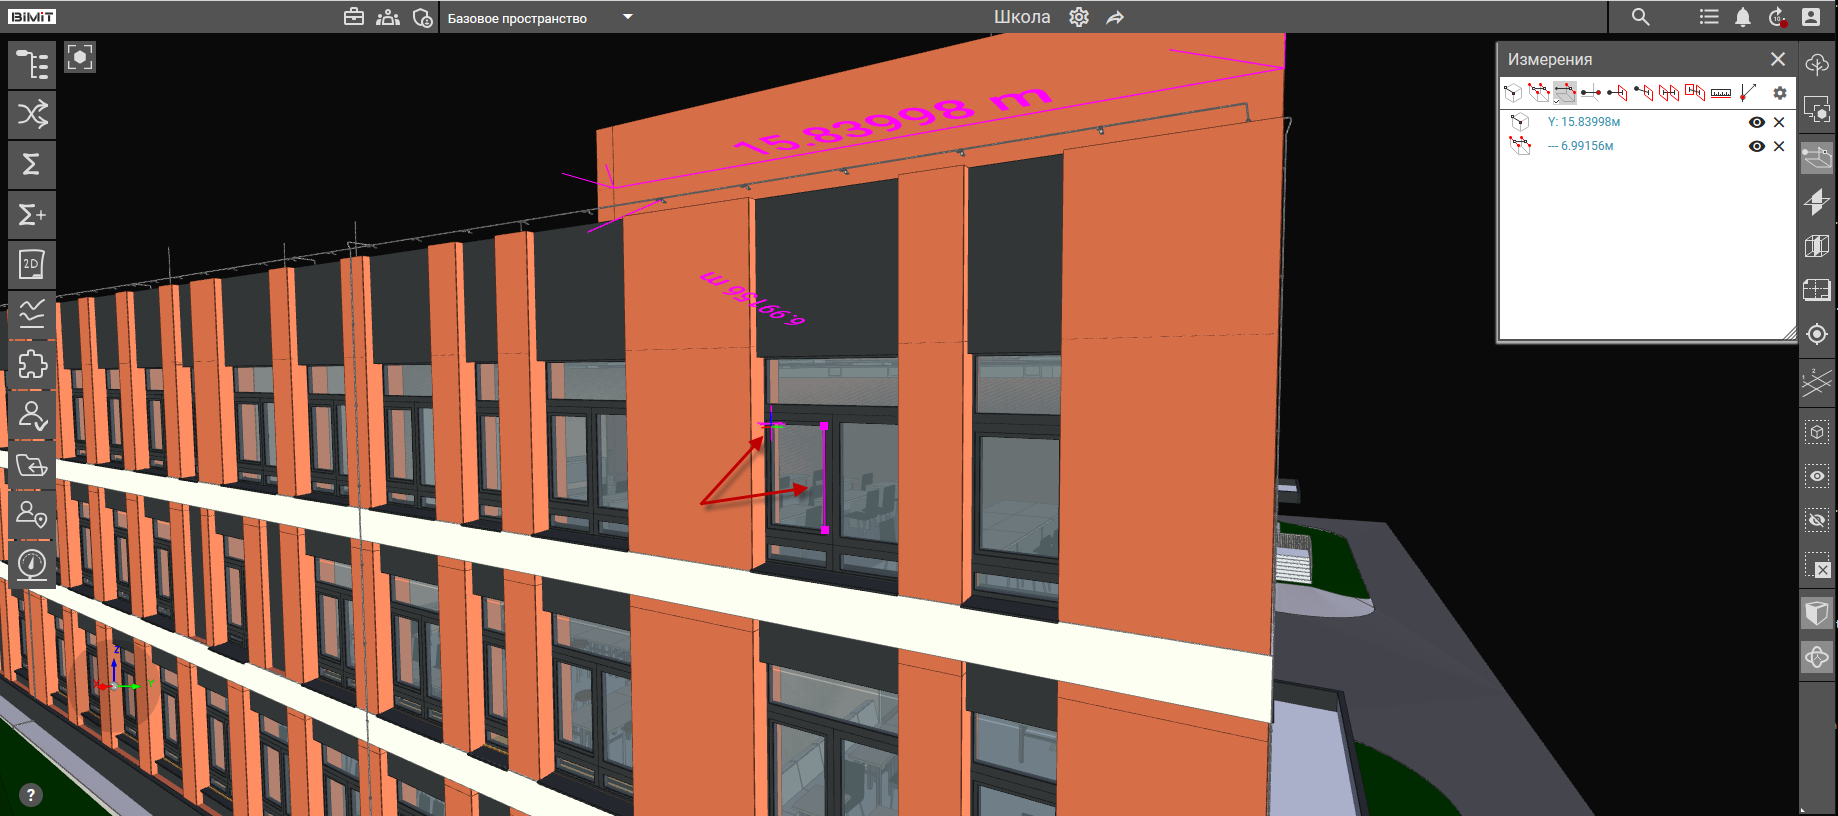Select the ruler measurement tool
The width and height of the screenshot is (1838, 816).
[1720, 93]
